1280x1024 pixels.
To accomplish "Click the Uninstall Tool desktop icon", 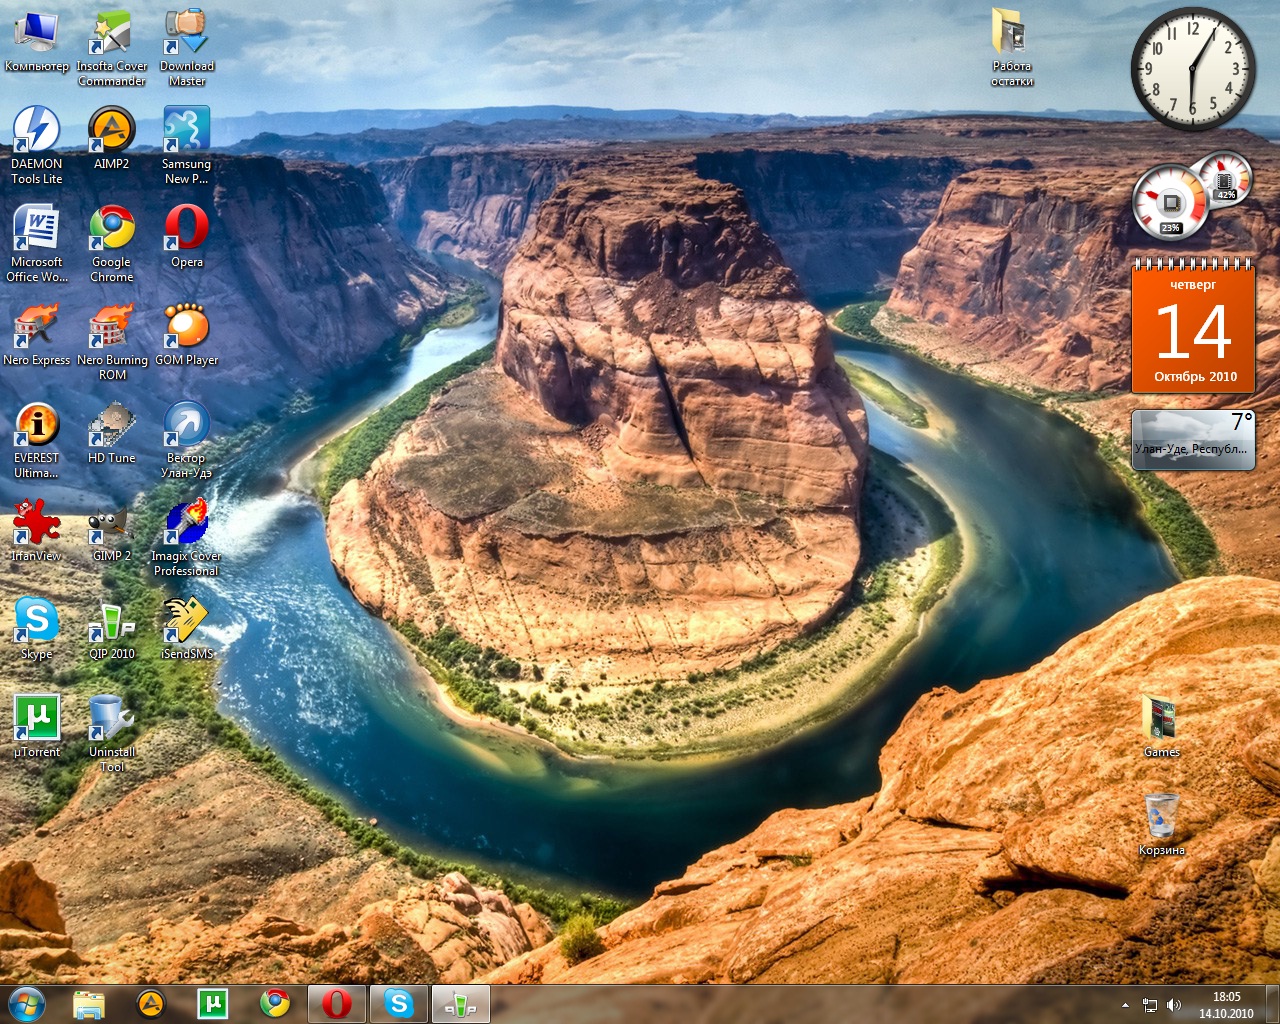I will [111, 720].
